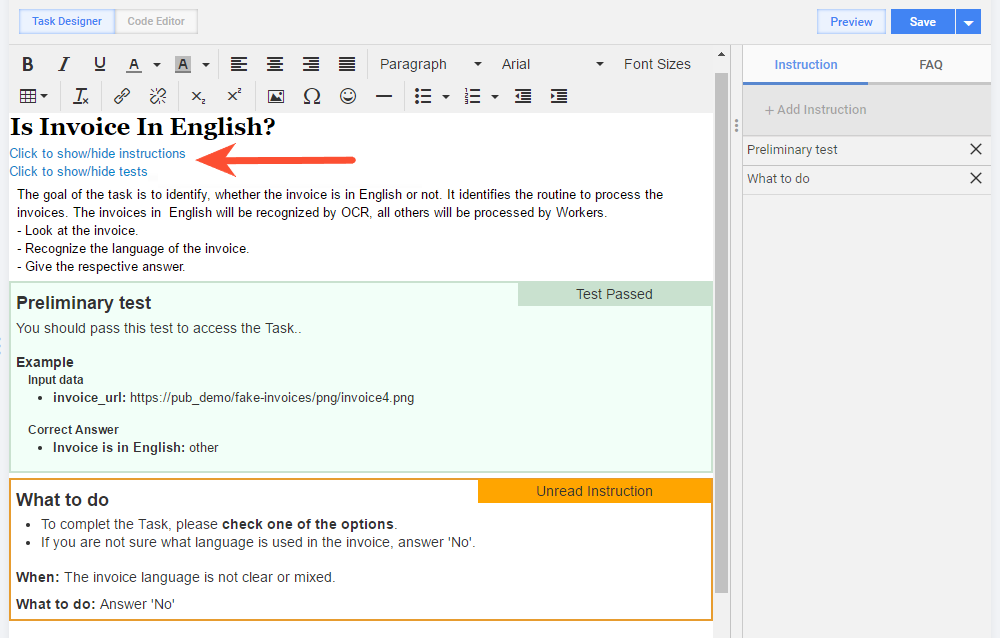Switch to Task Designer tab
This screenshot has height=638, width=1000.
[x=67, y=21]
